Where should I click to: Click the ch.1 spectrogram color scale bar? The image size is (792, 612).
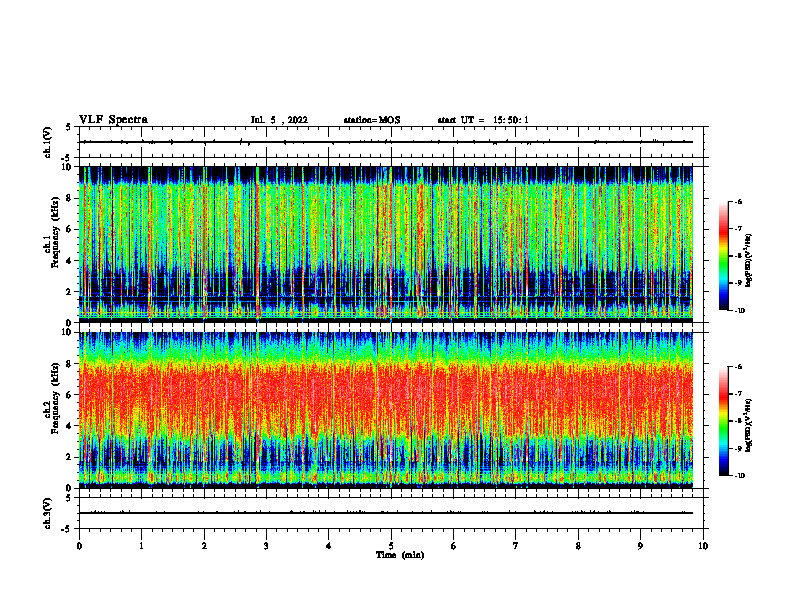coord(723,256)
